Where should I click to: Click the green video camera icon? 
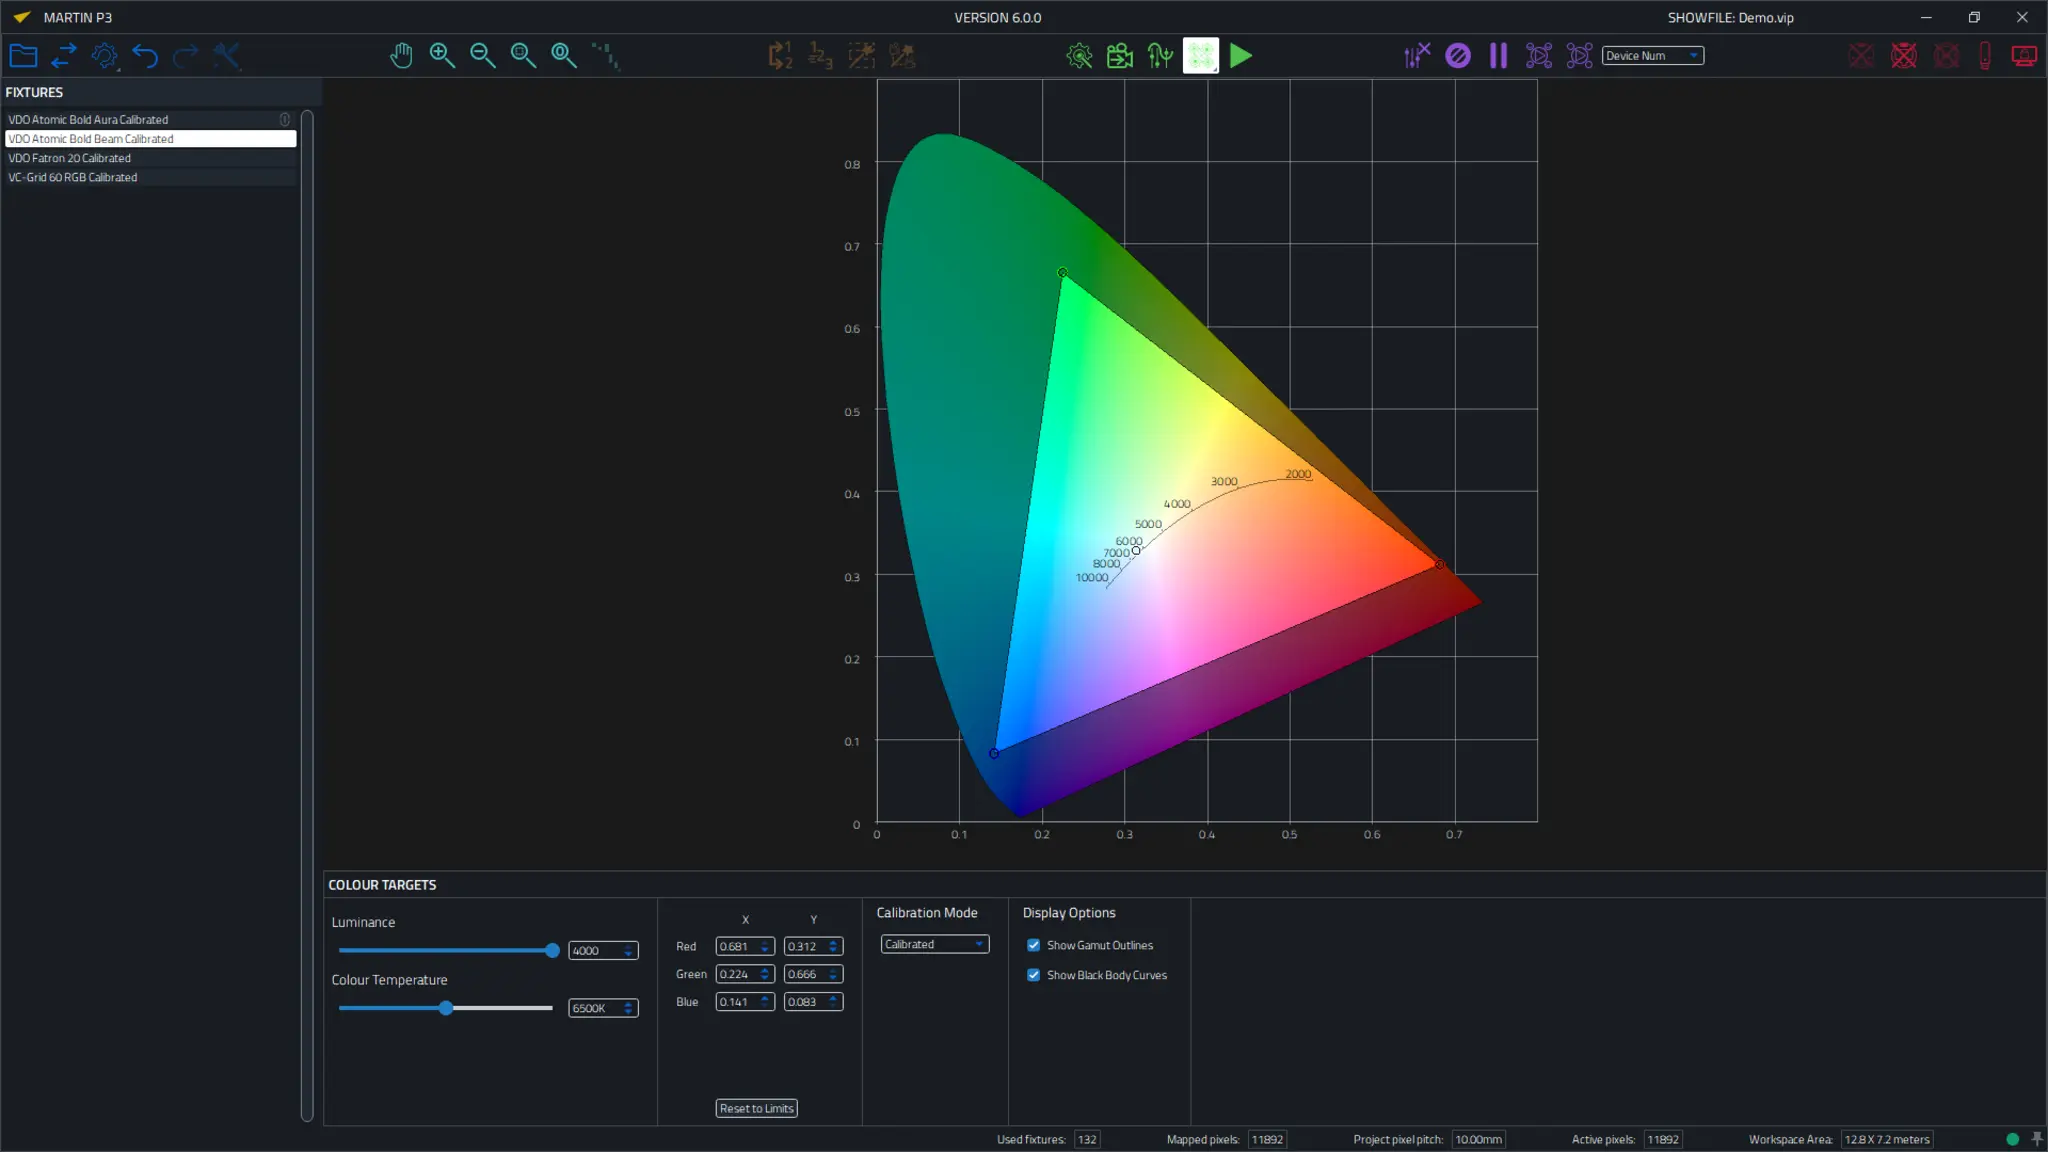click(x=1120, y=56)
